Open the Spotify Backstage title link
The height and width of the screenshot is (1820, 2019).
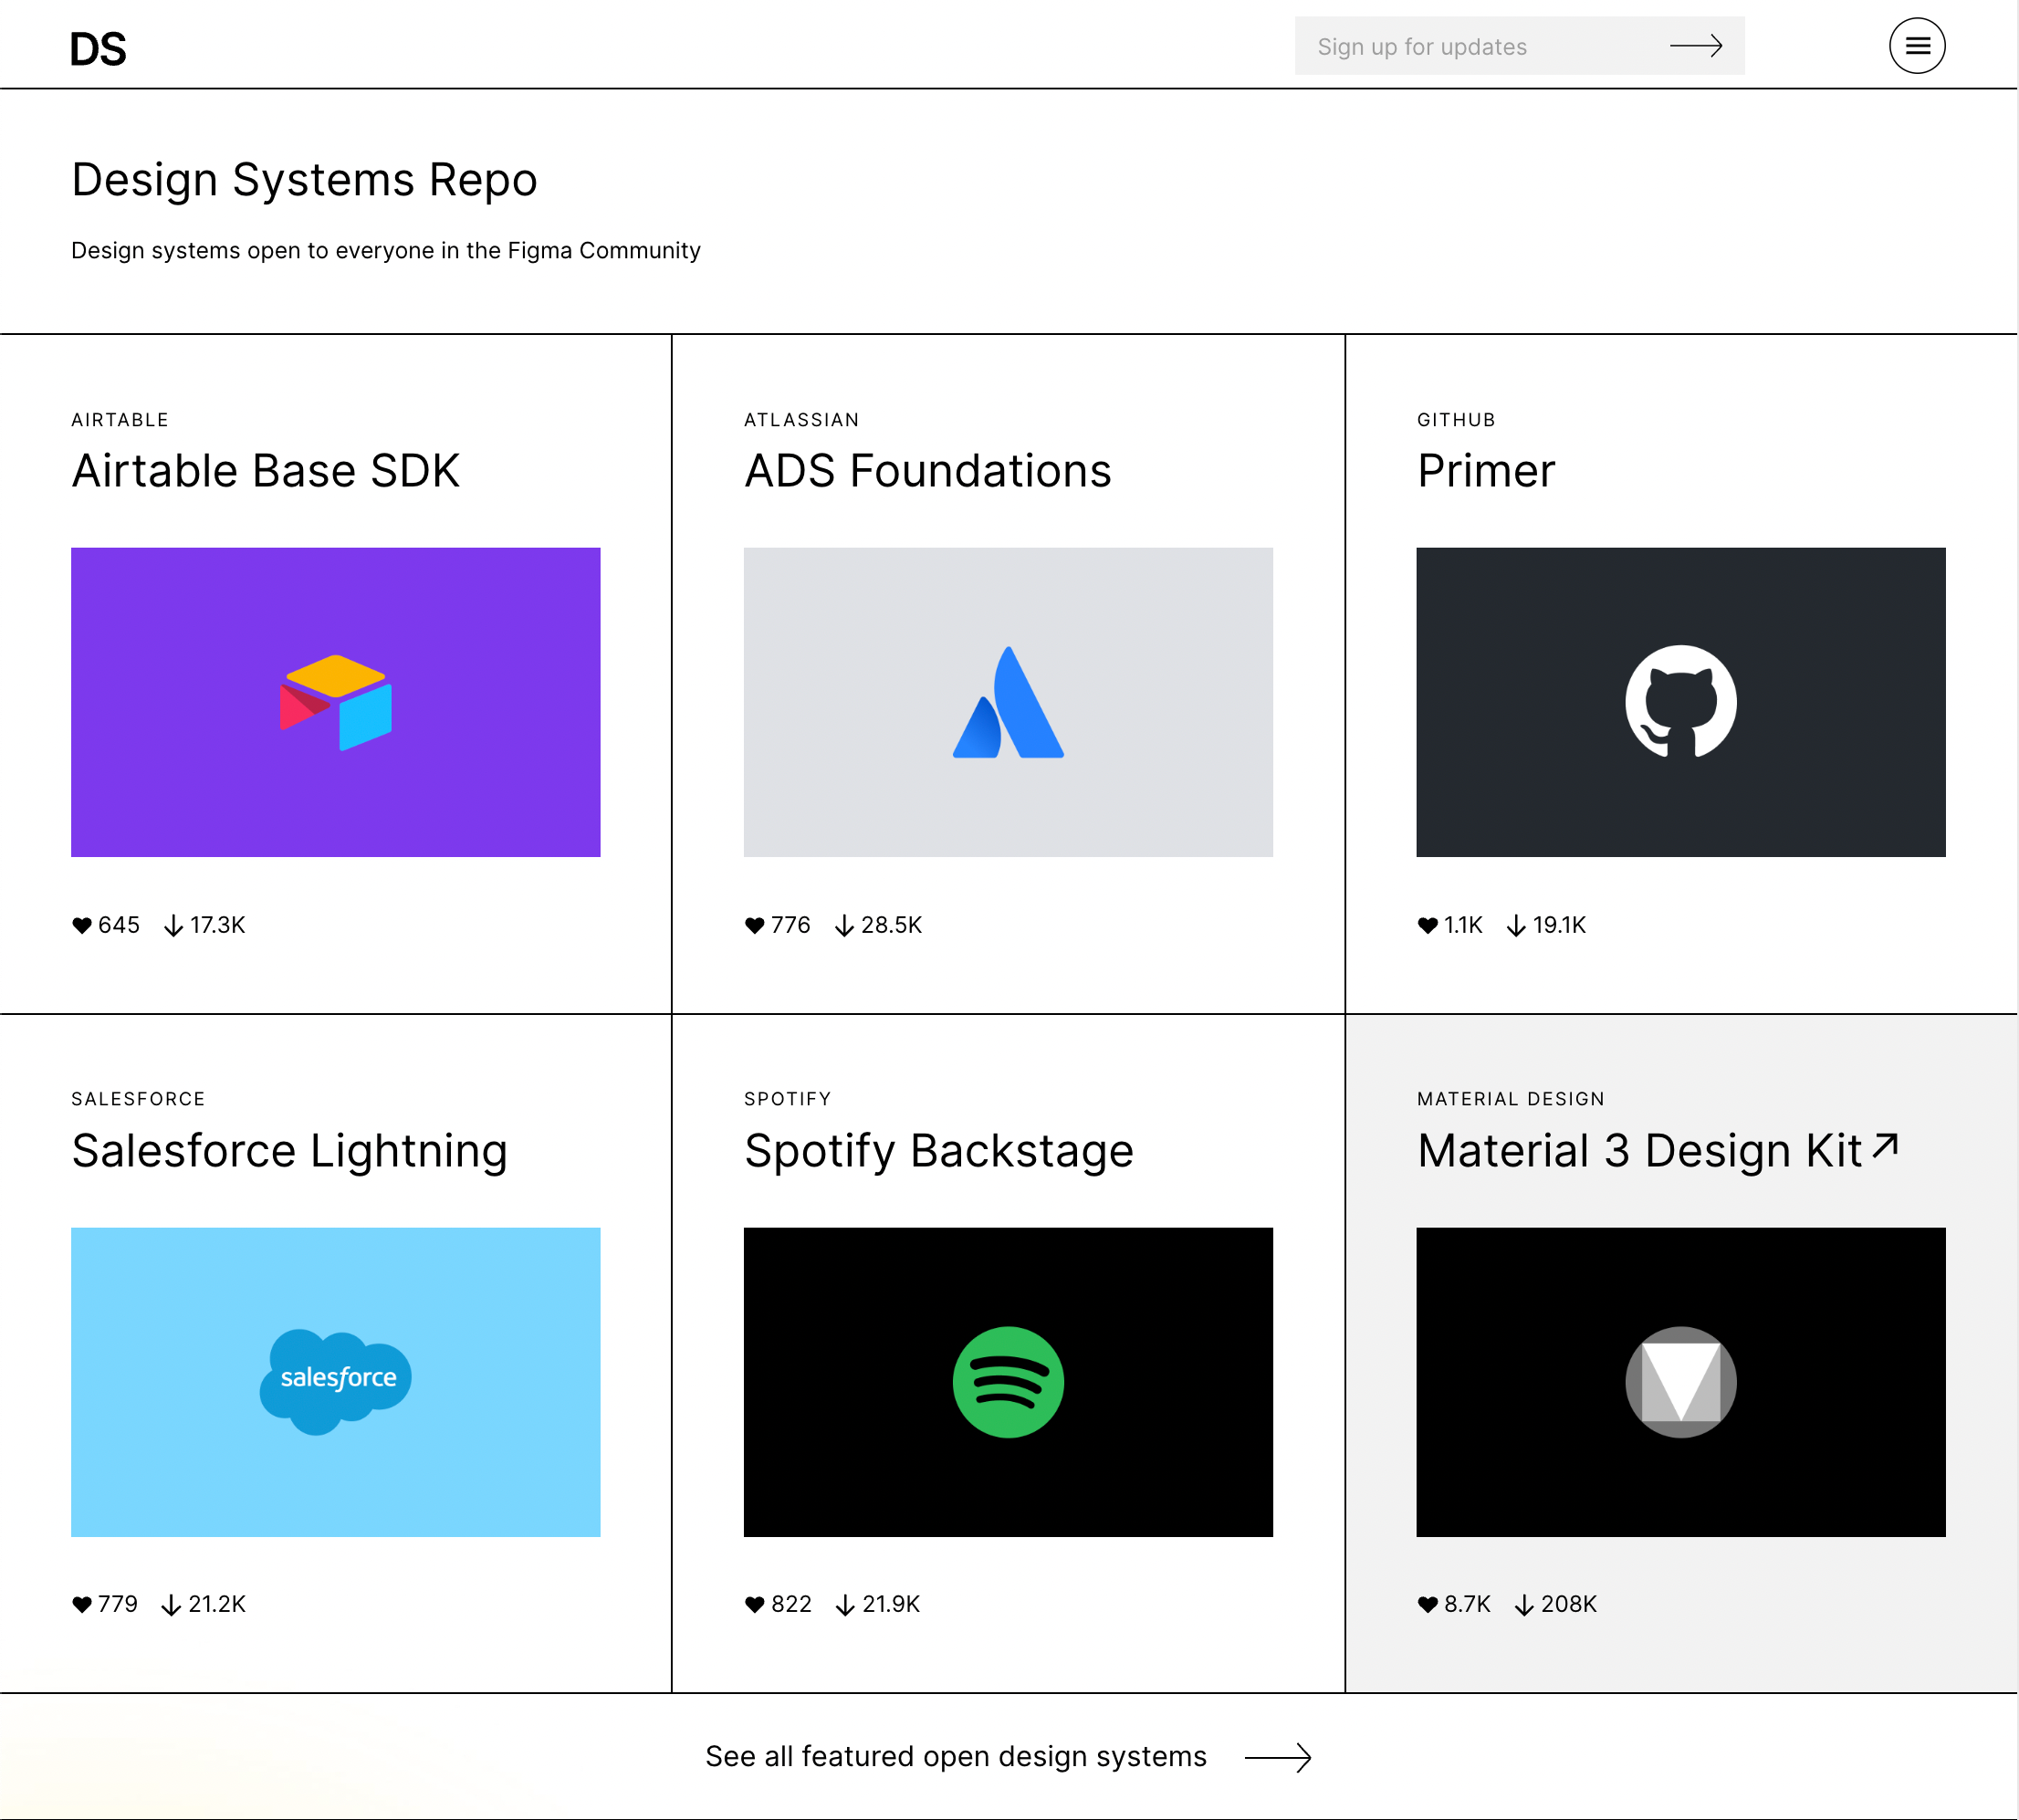938,1150
